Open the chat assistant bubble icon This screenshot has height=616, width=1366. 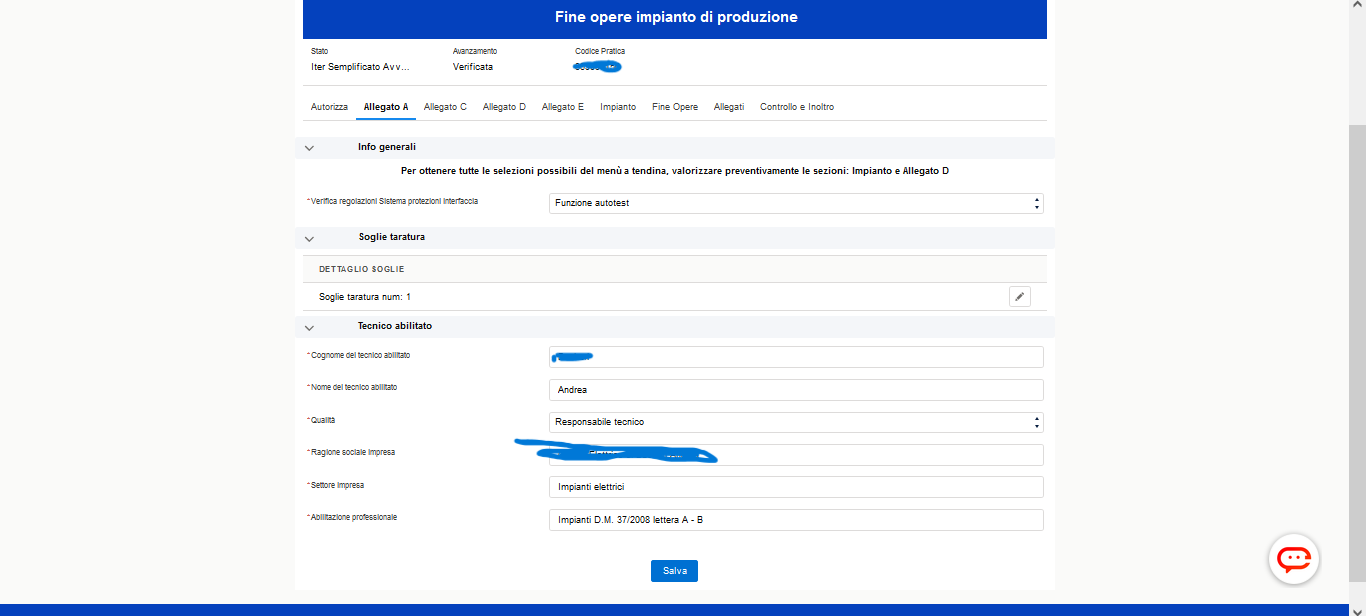tap(1294, 559)
